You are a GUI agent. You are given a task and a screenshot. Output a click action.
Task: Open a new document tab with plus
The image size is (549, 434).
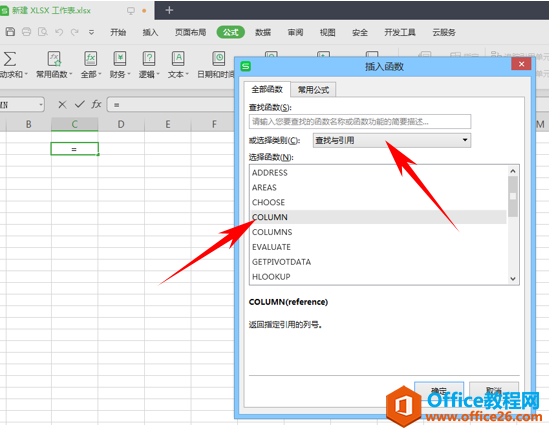[x=169, y=10]
